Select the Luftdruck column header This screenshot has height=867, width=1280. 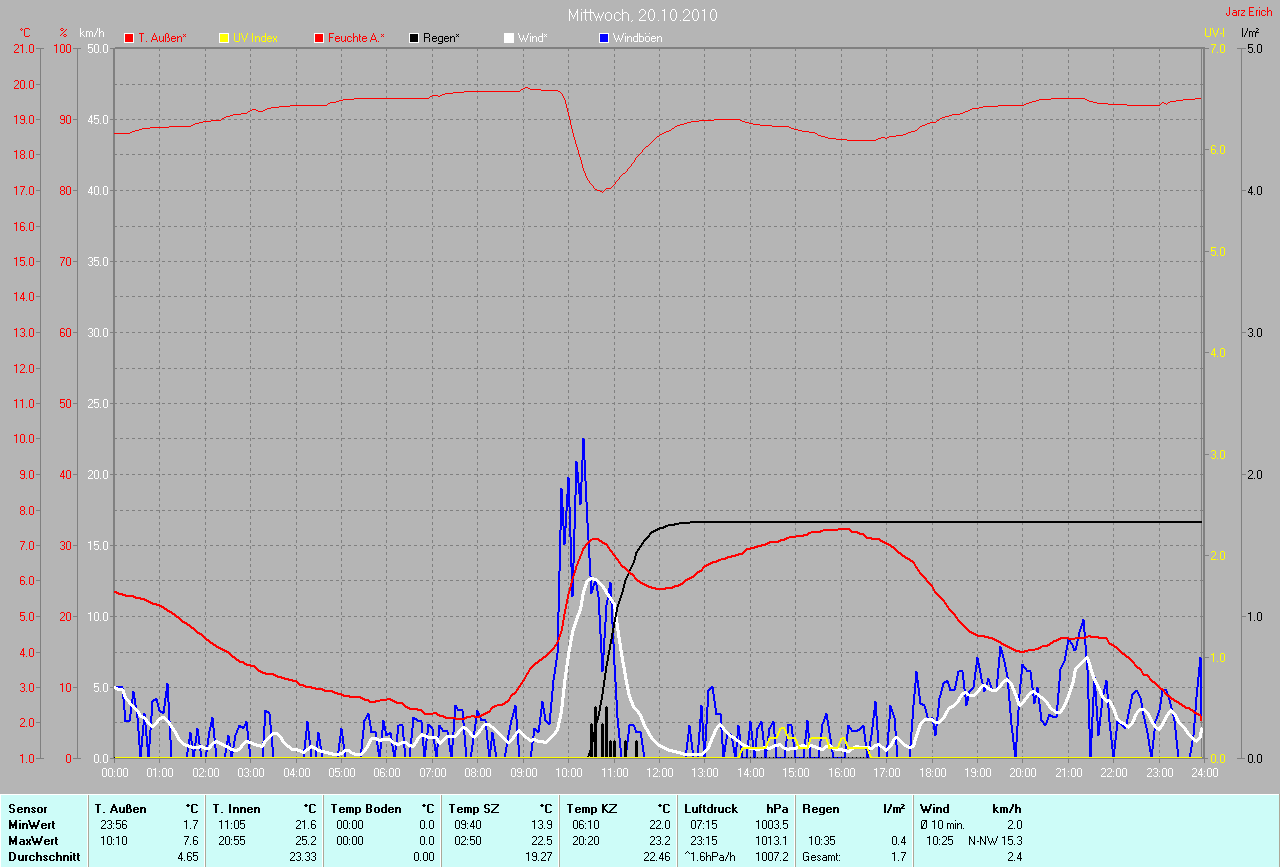(711, 809)
